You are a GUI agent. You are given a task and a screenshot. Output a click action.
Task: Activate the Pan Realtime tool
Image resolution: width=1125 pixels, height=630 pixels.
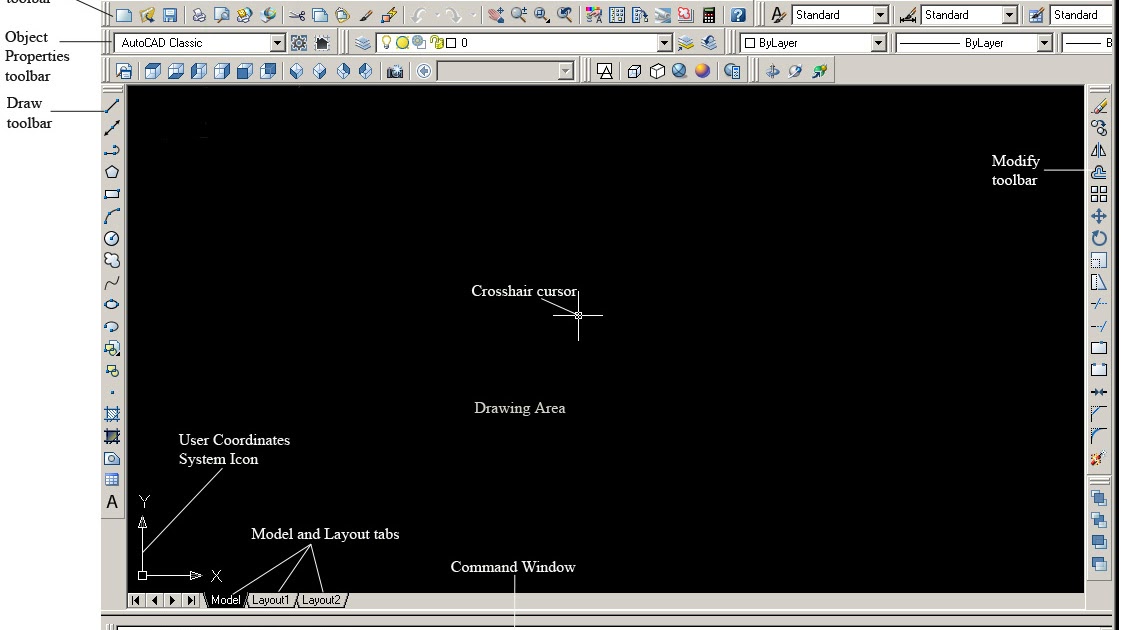(496, 14)
